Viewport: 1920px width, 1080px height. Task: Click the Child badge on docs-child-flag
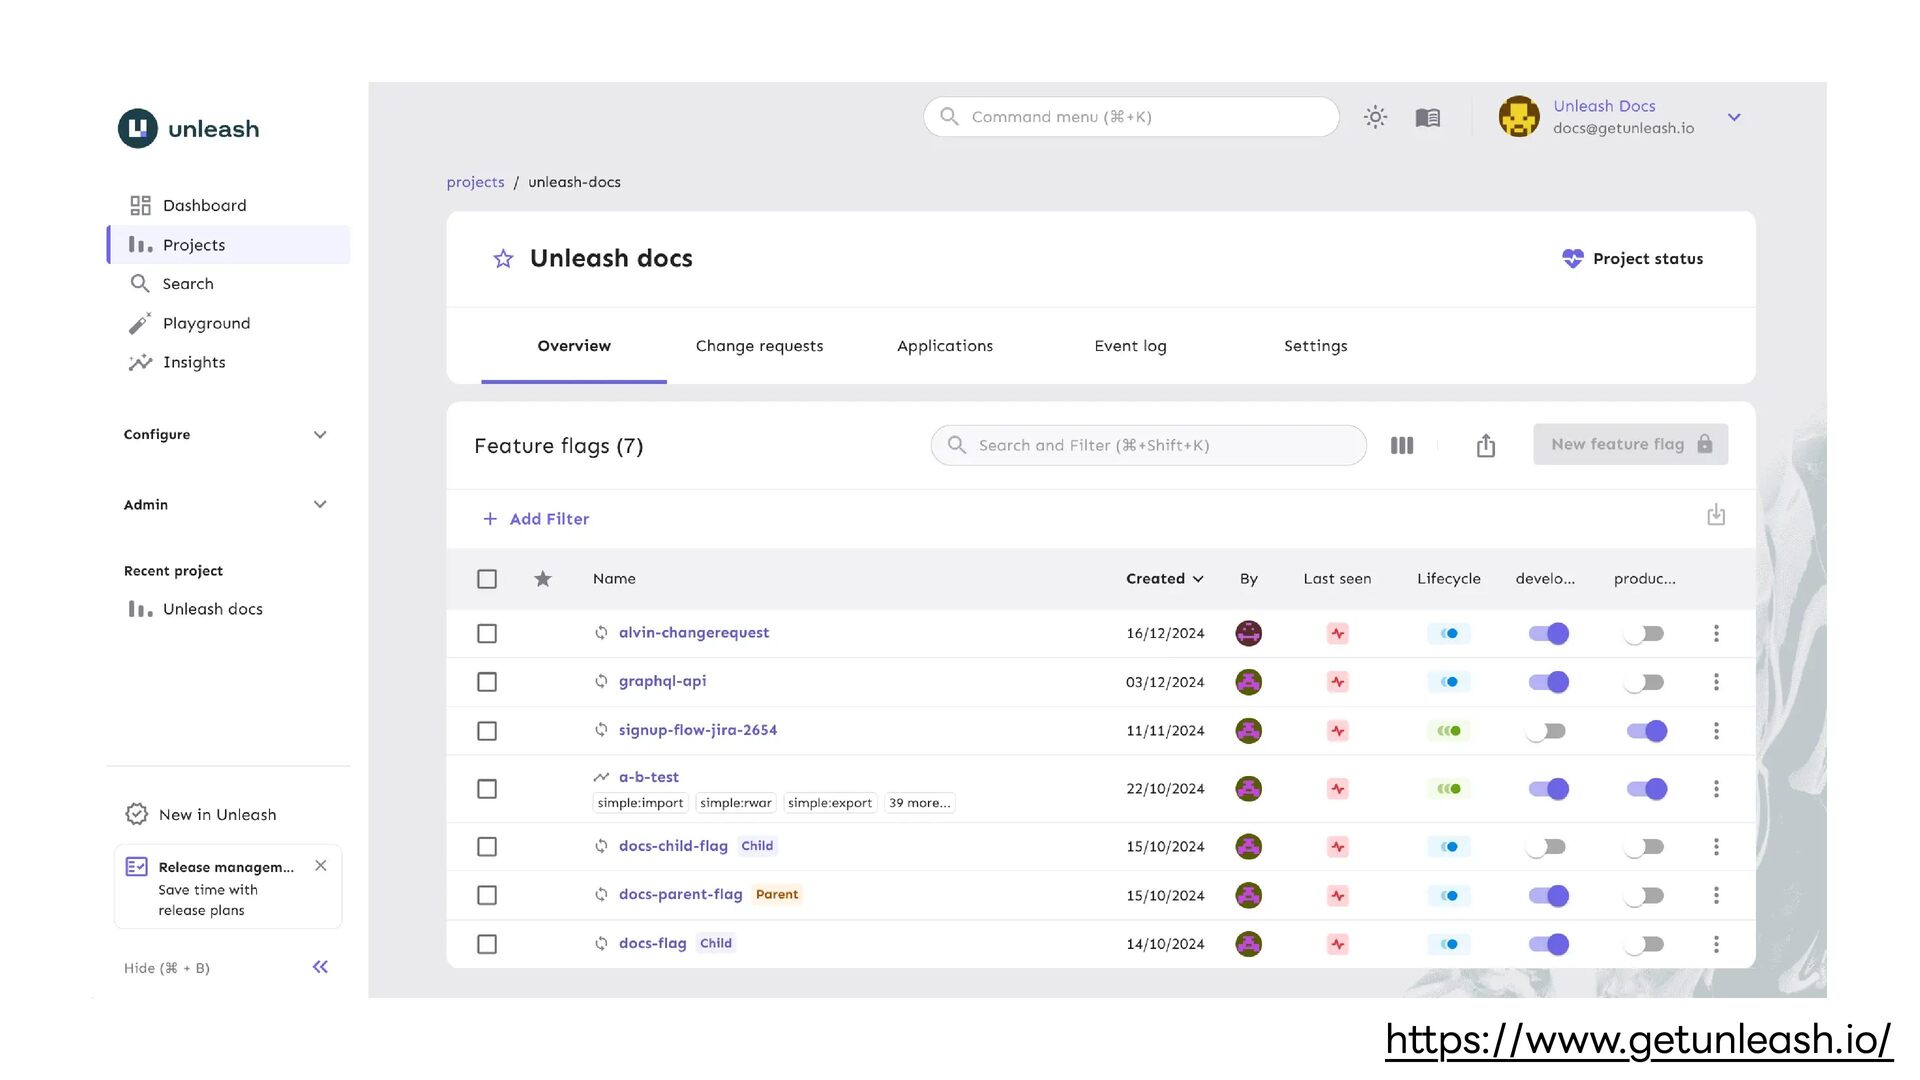pyautogui.click(x=757, y=846)
